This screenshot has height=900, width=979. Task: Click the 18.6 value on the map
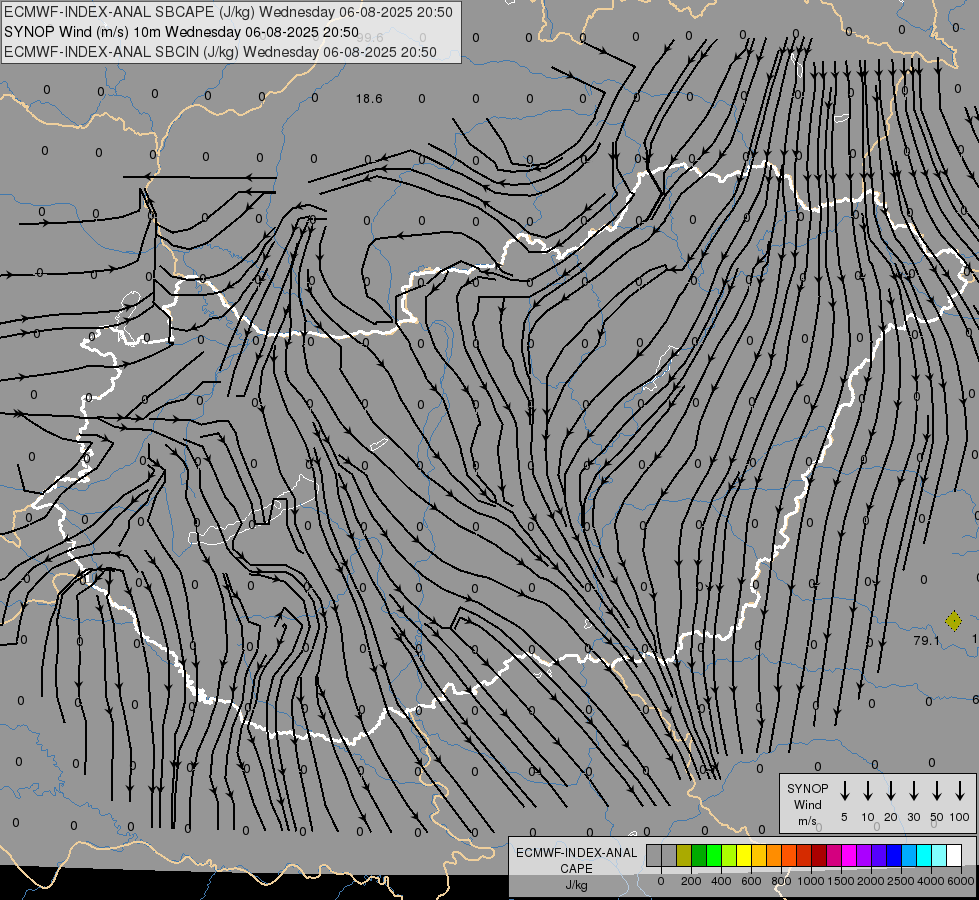point(369,99)
